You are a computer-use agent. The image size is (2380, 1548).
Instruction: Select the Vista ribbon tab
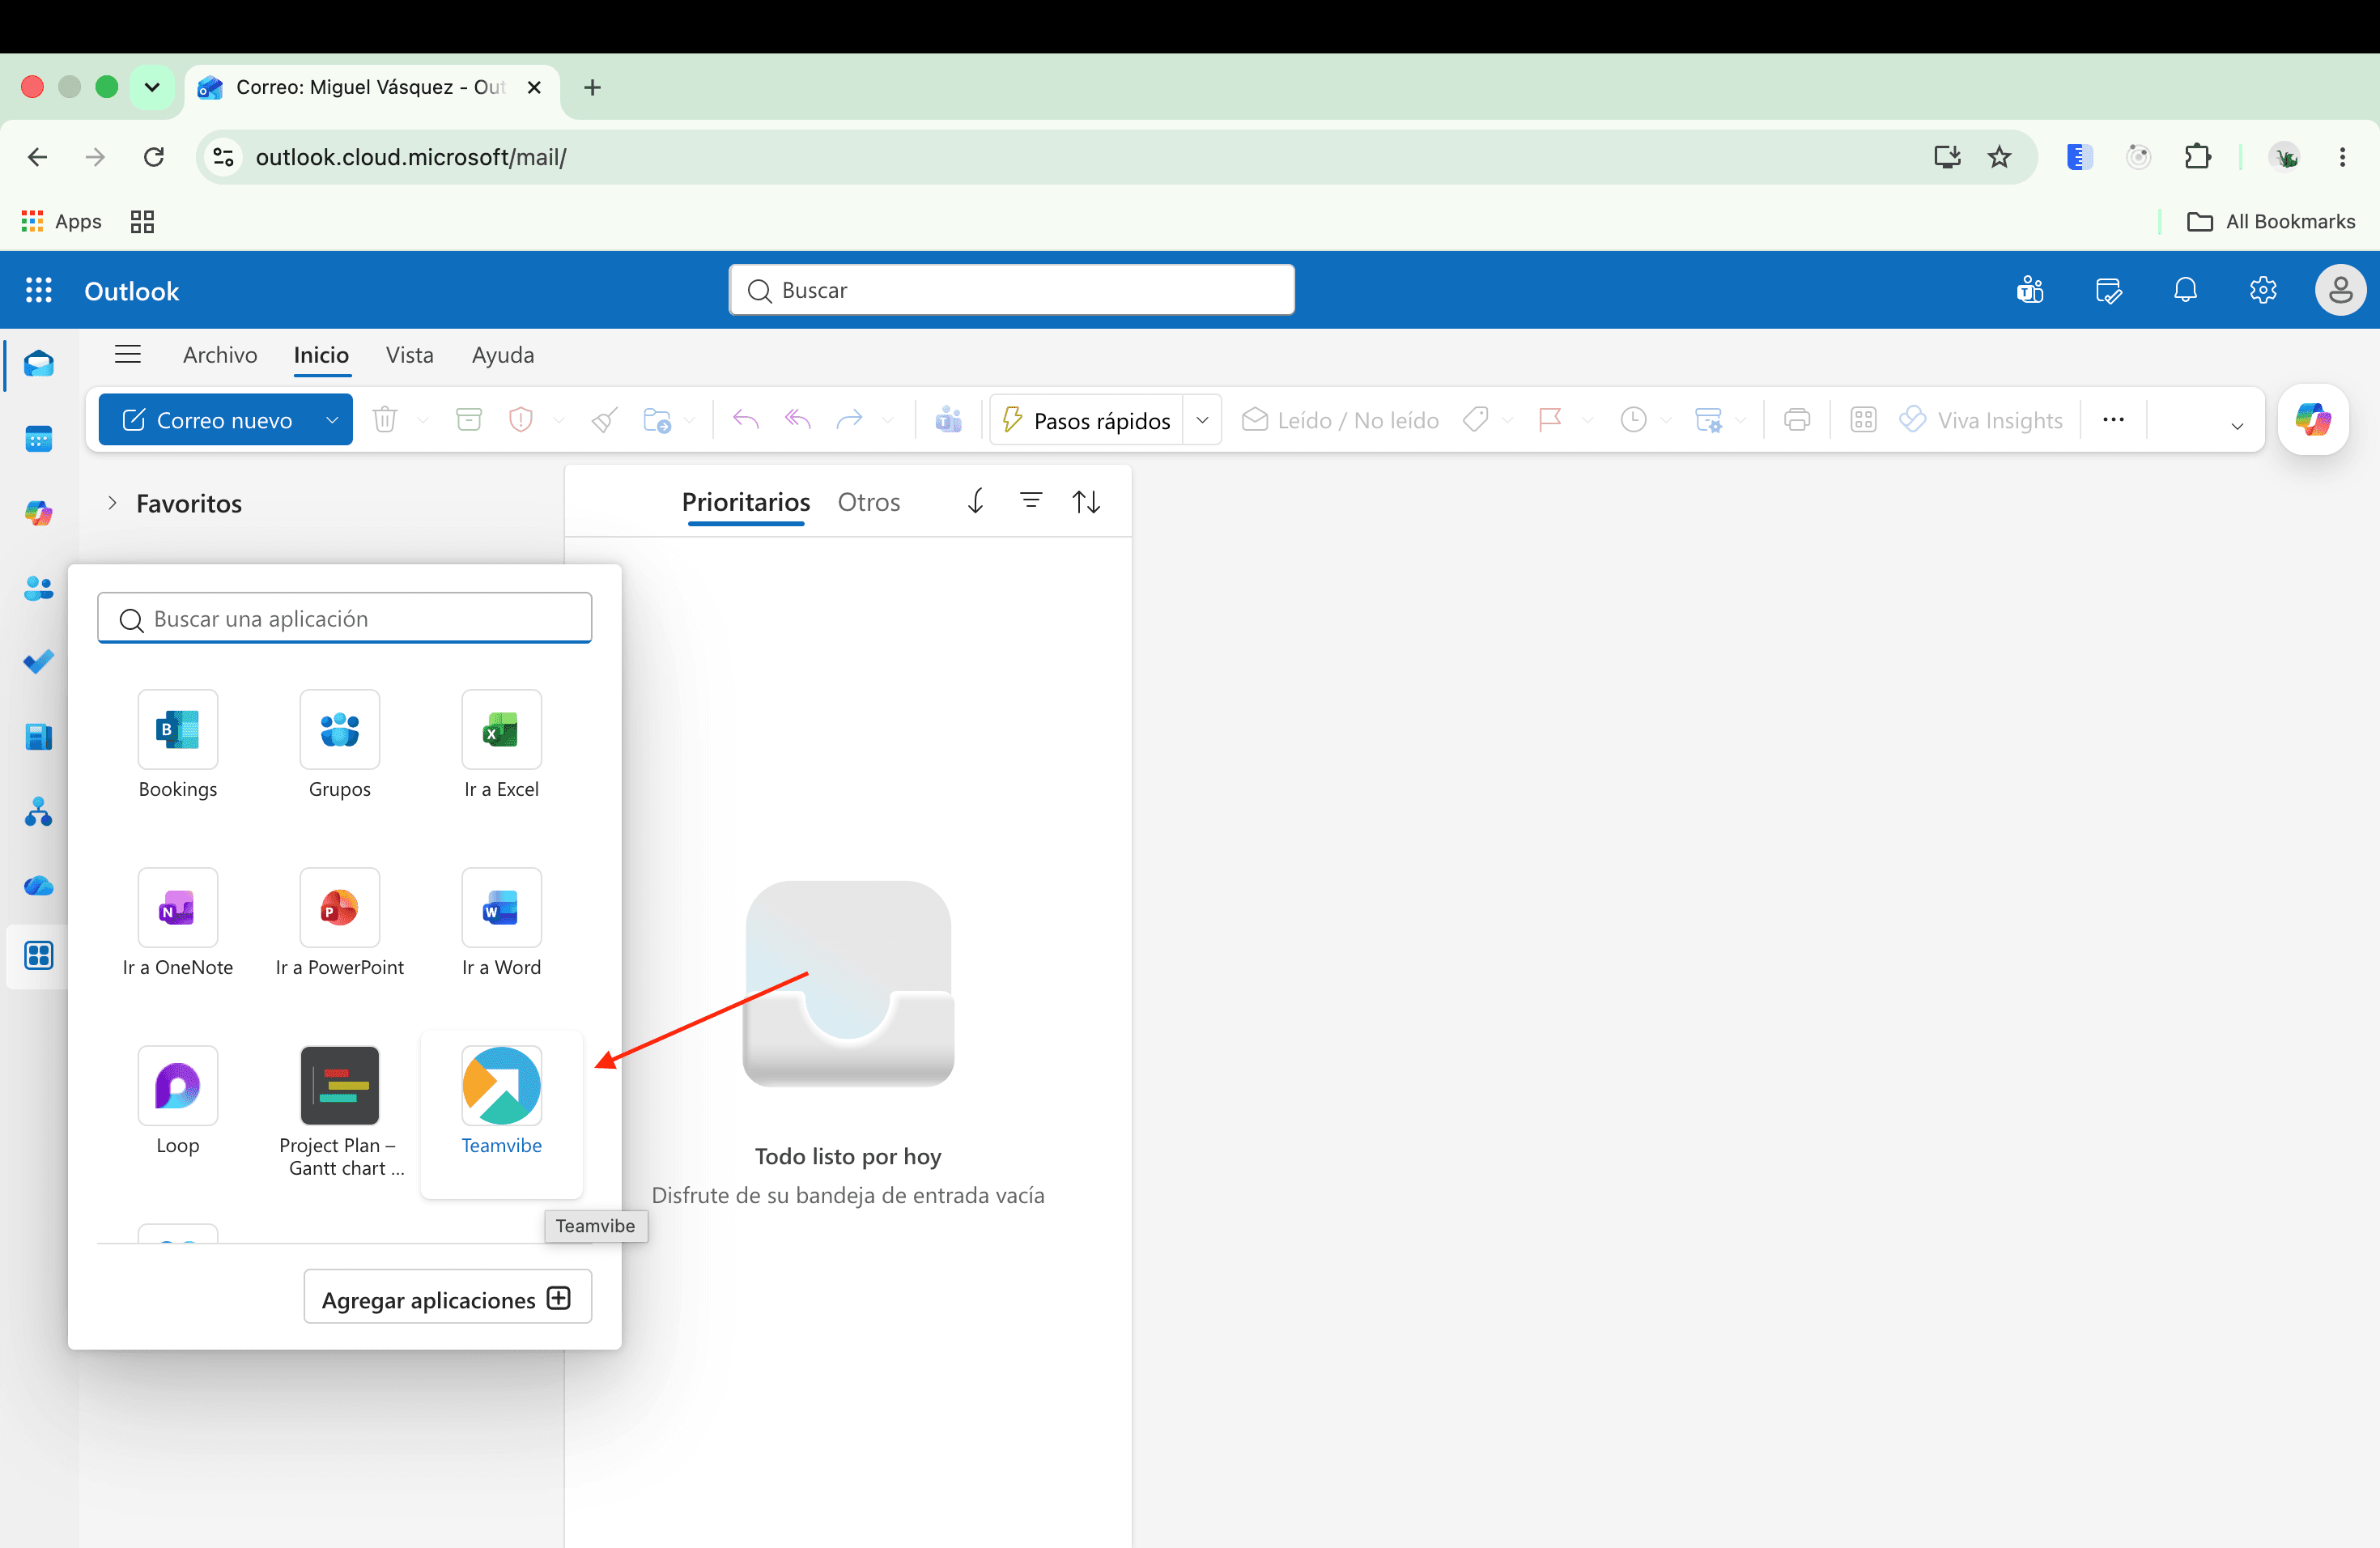point(410,355)
